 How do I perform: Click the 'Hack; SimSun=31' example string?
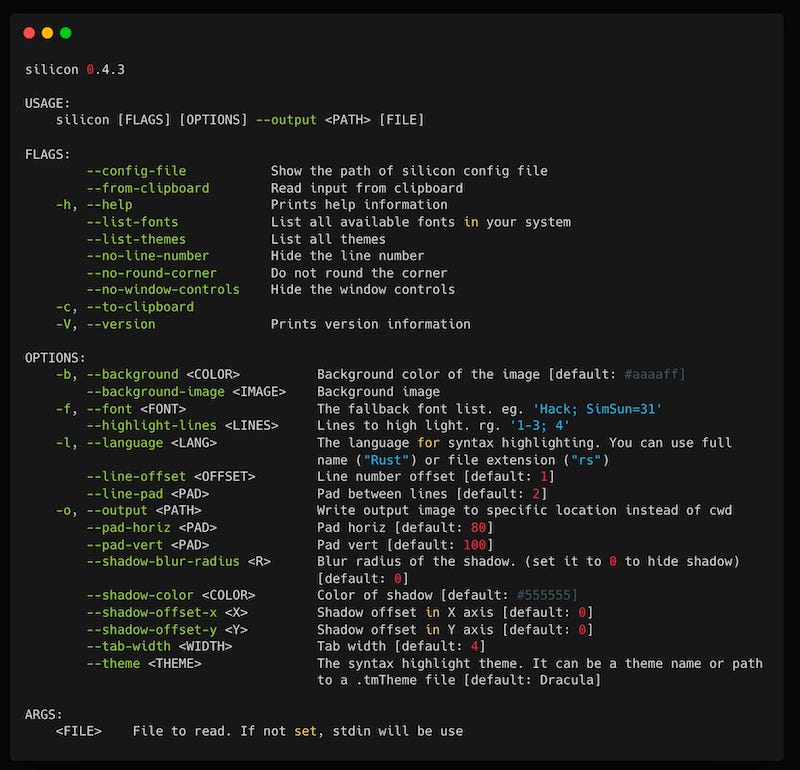coord(597,409)
